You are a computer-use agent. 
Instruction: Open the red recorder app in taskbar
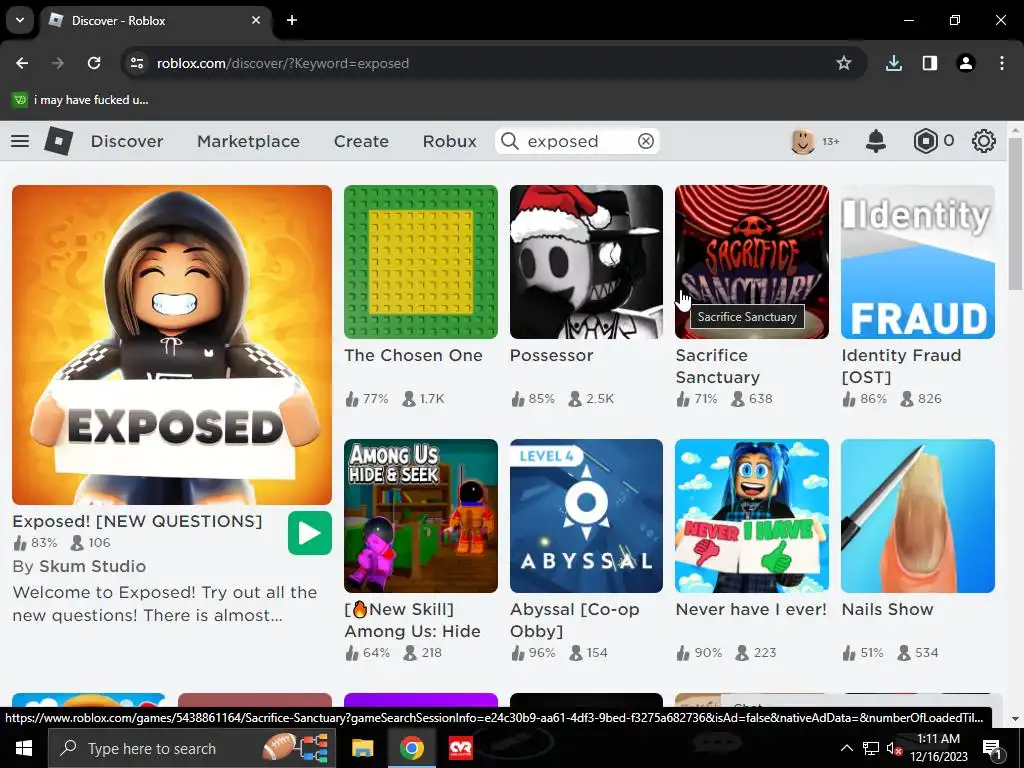coord(461,748)
